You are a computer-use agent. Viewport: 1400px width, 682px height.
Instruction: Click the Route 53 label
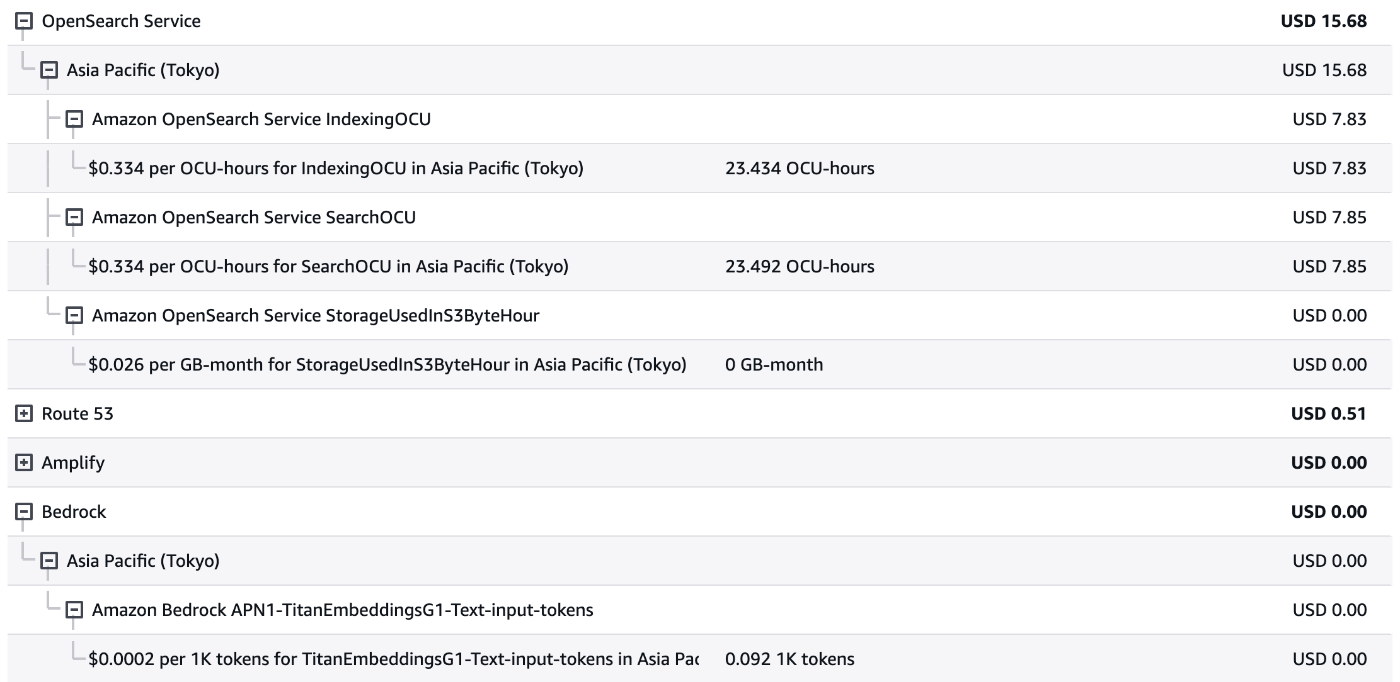77,413
